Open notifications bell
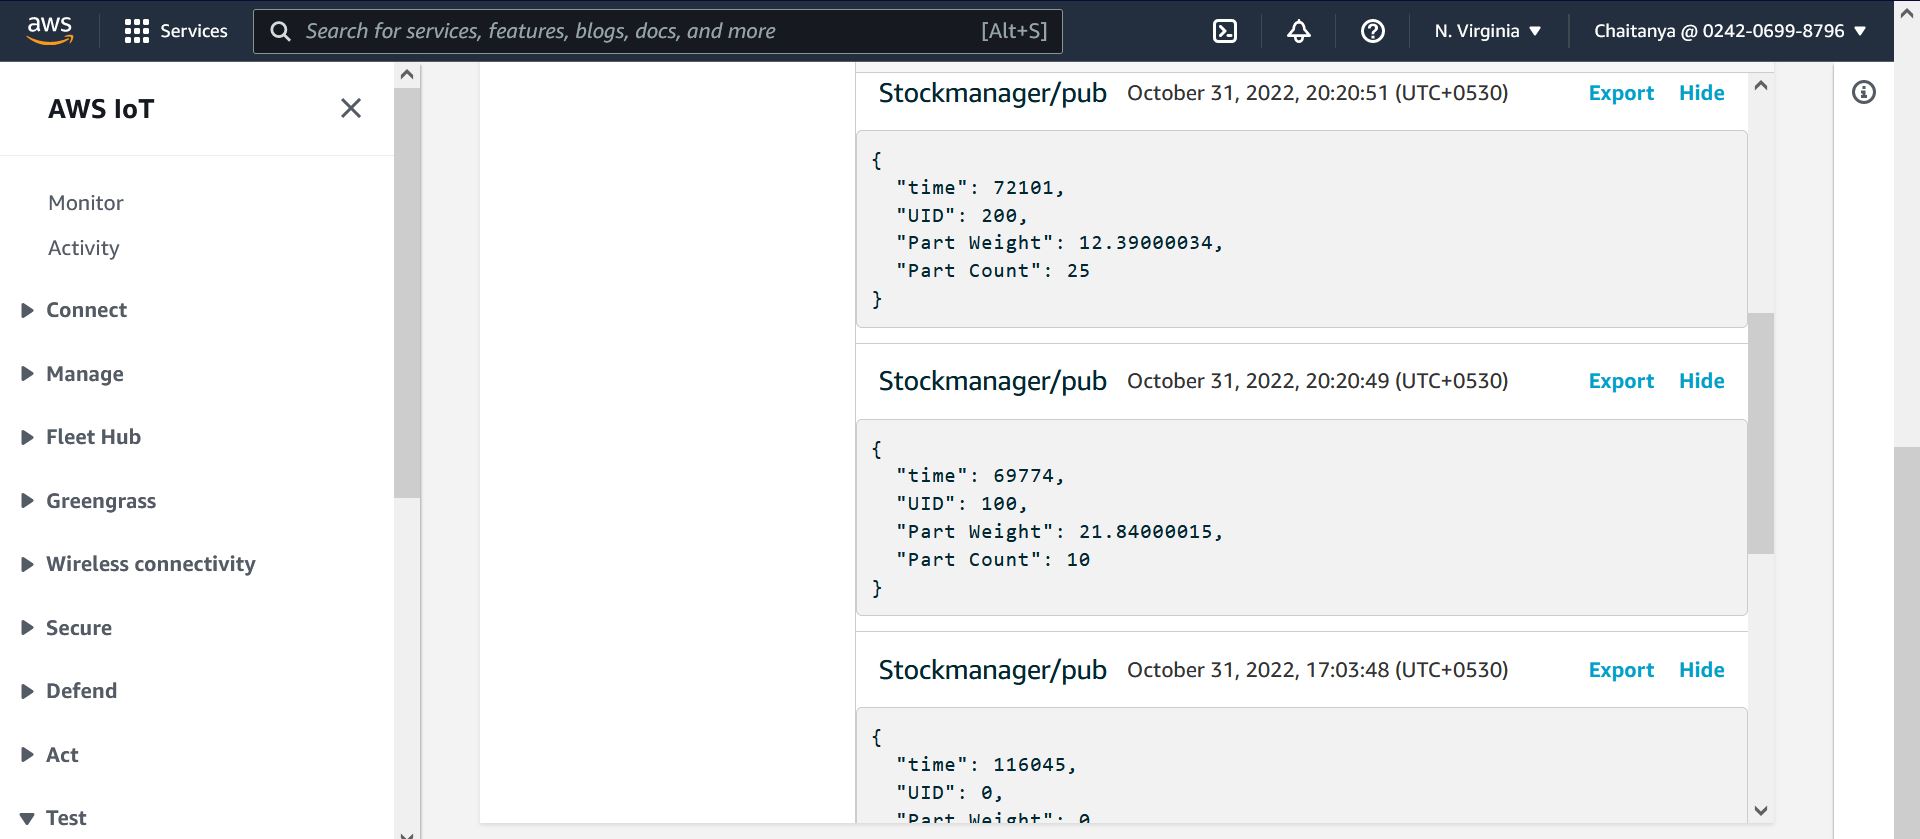This screenshot has height=839, width=1920. [1299, 31]
